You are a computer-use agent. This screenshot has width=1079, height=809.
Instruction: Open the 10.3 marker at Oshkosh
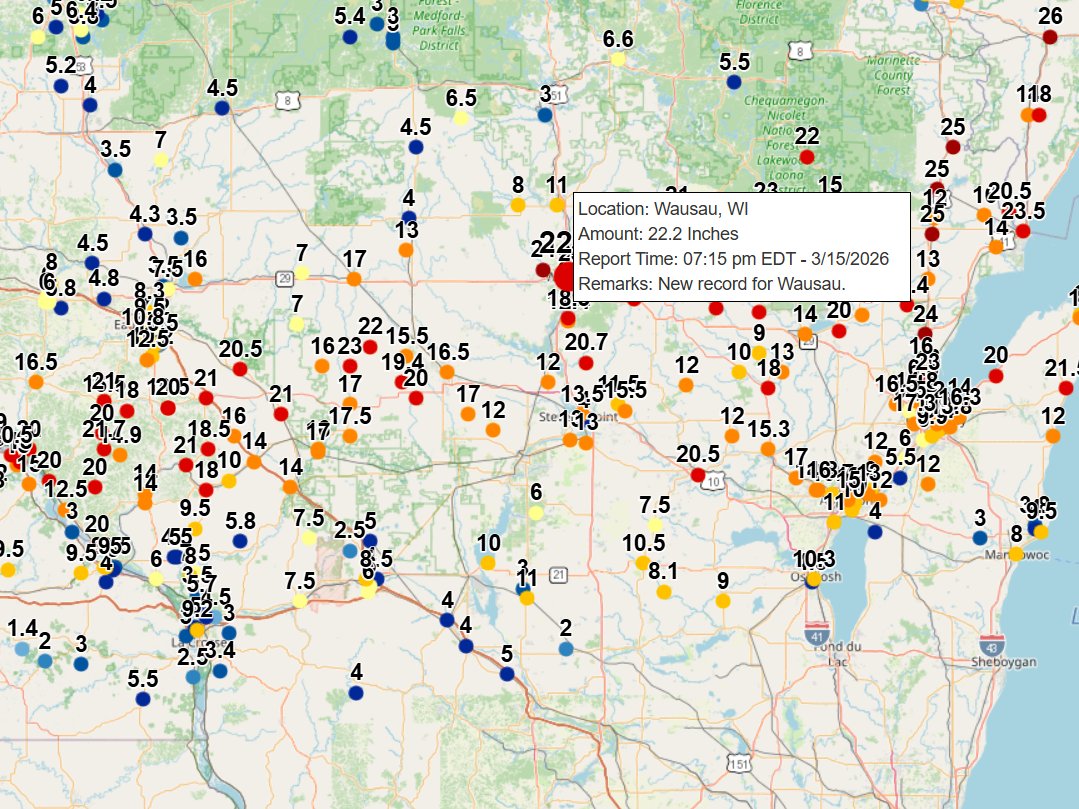click(813, 579)
